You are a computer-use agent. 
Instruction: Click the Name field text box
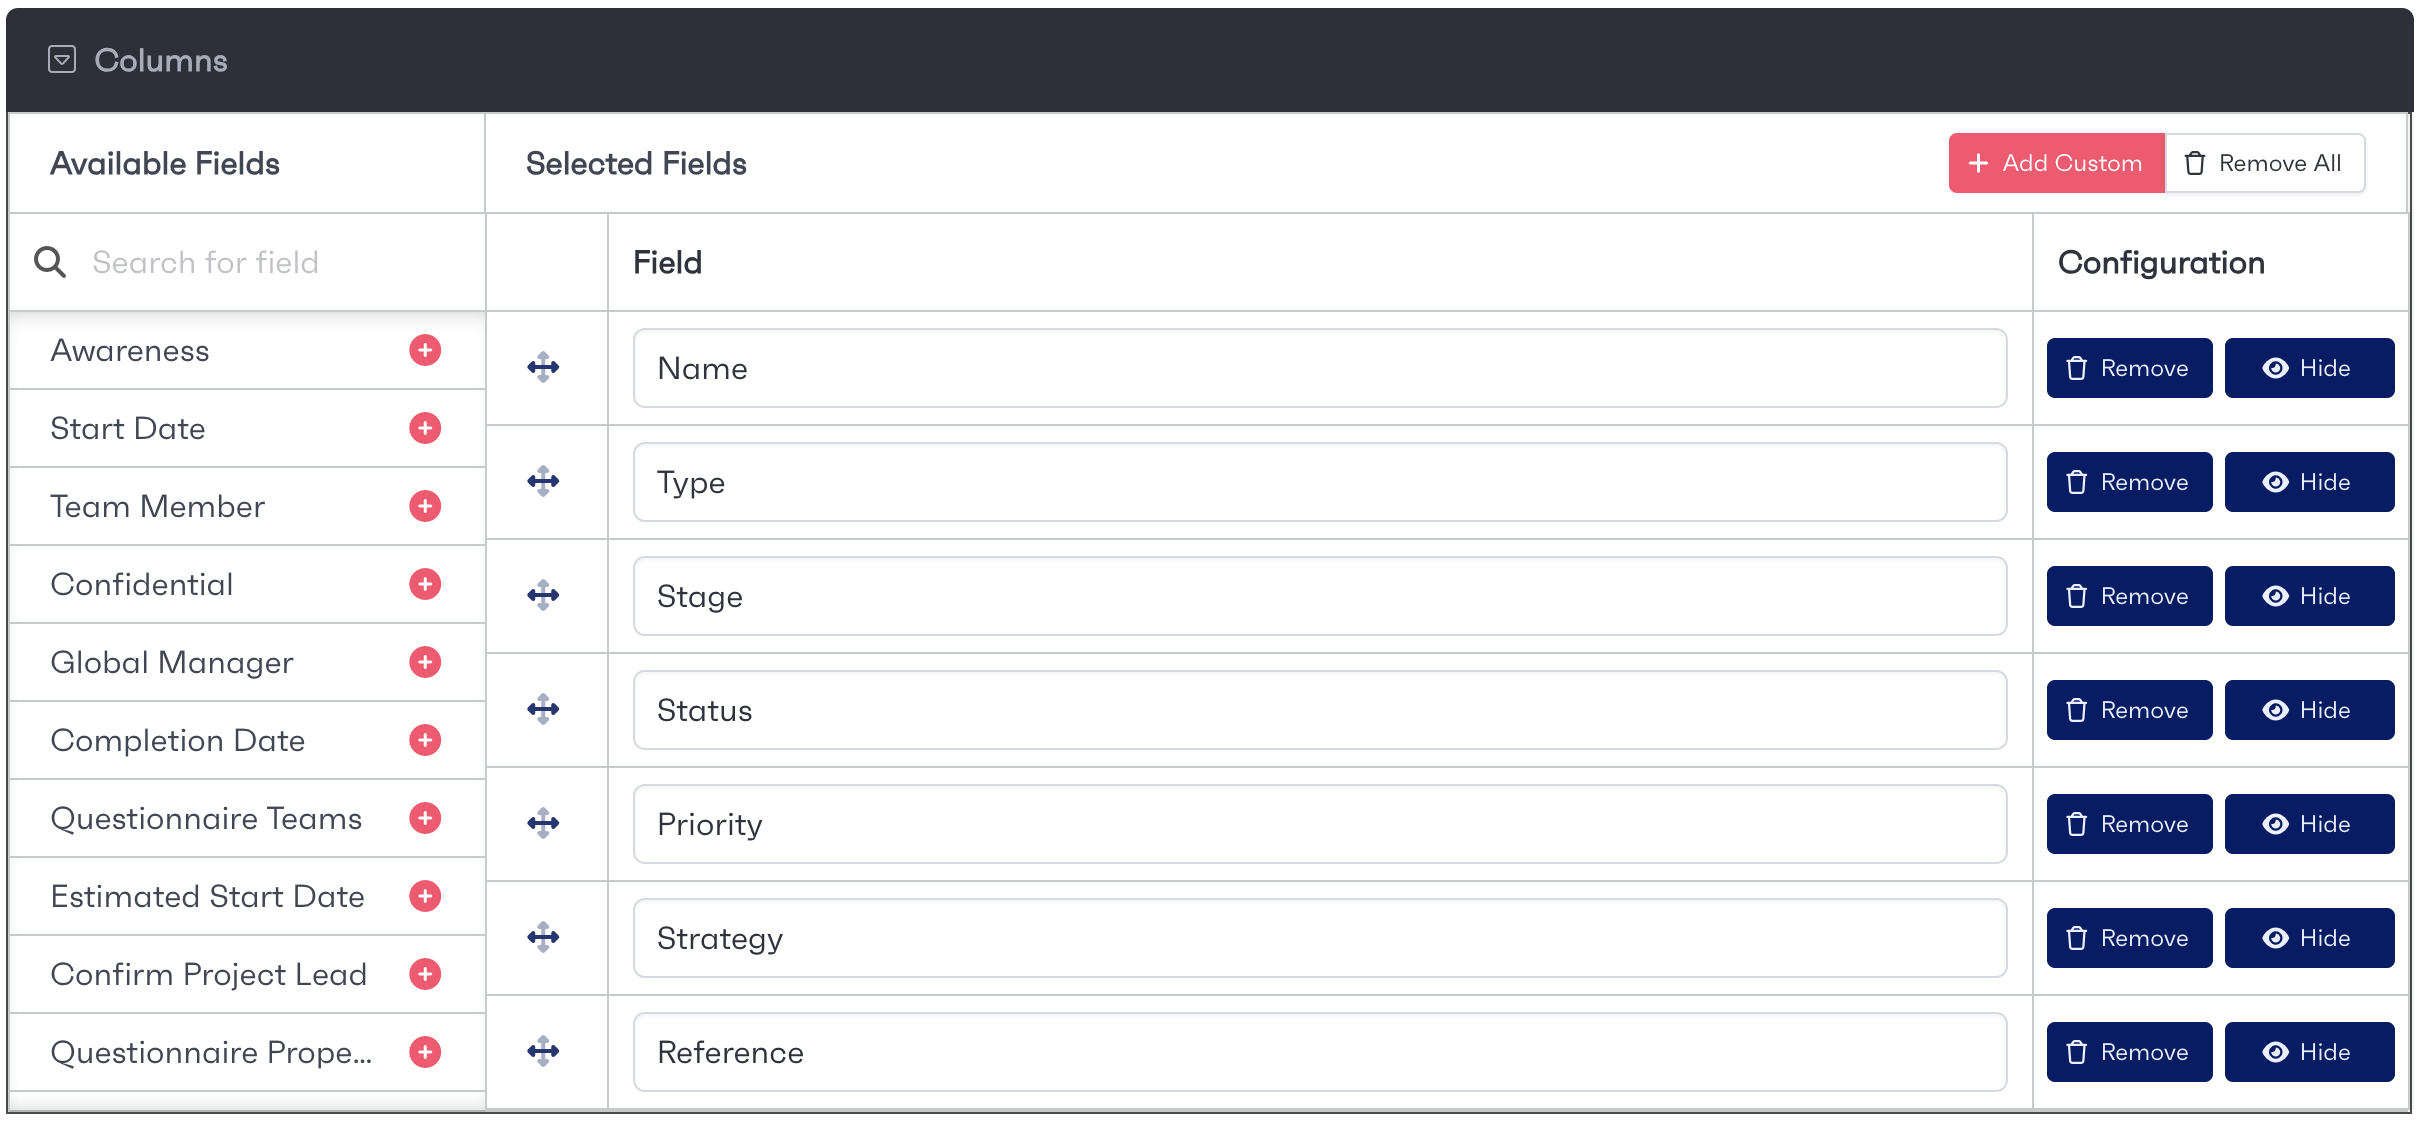tap(1319, 368)
